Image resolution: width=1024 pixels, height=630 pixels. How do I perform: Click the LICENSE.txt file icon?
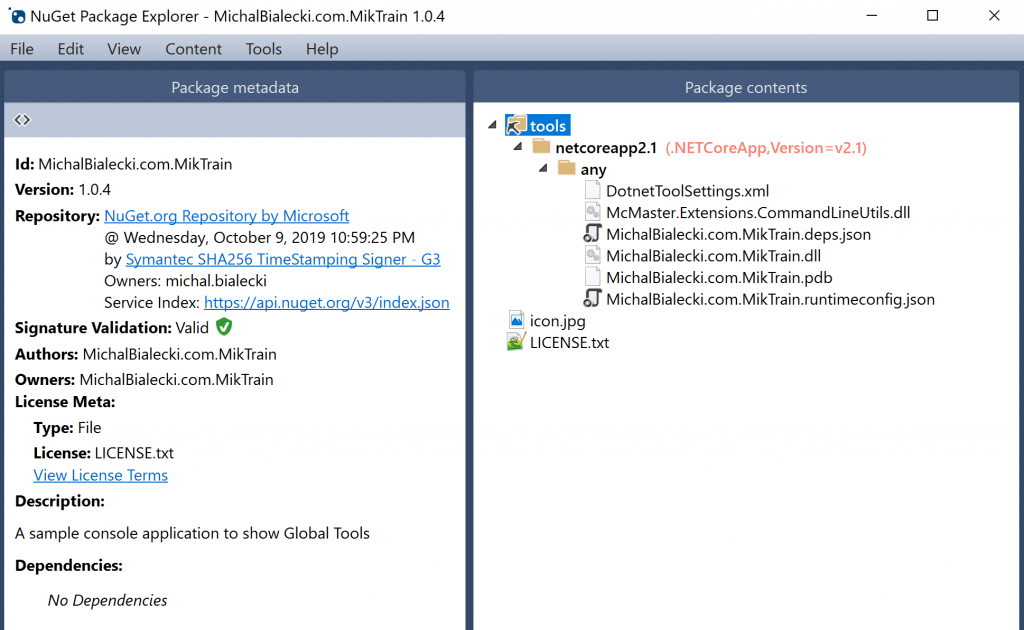pos(516,341)
